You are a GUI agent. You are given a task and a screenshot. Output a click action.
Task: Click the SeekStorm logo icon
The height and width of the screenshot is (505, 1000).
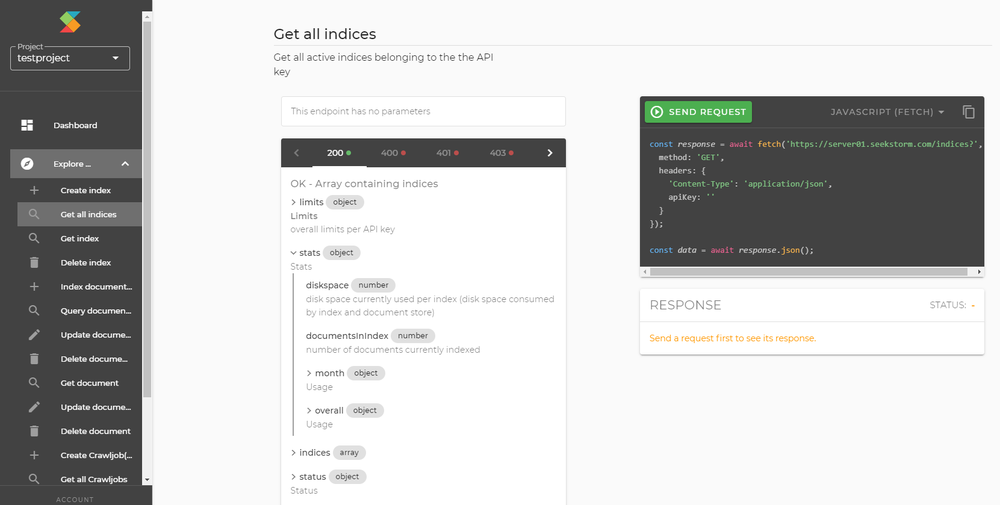click(x=68, y=21)
